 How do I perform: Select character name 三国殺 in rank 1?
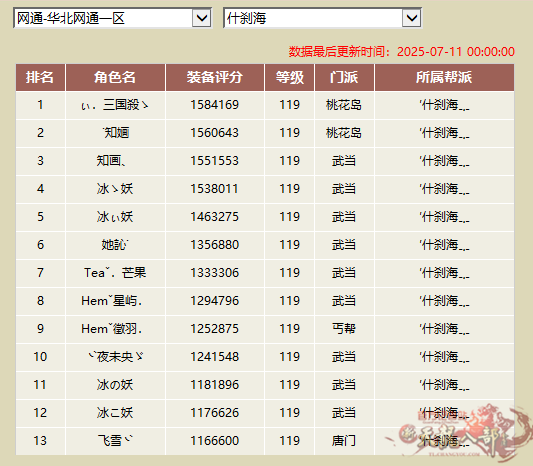click(115, 105)
